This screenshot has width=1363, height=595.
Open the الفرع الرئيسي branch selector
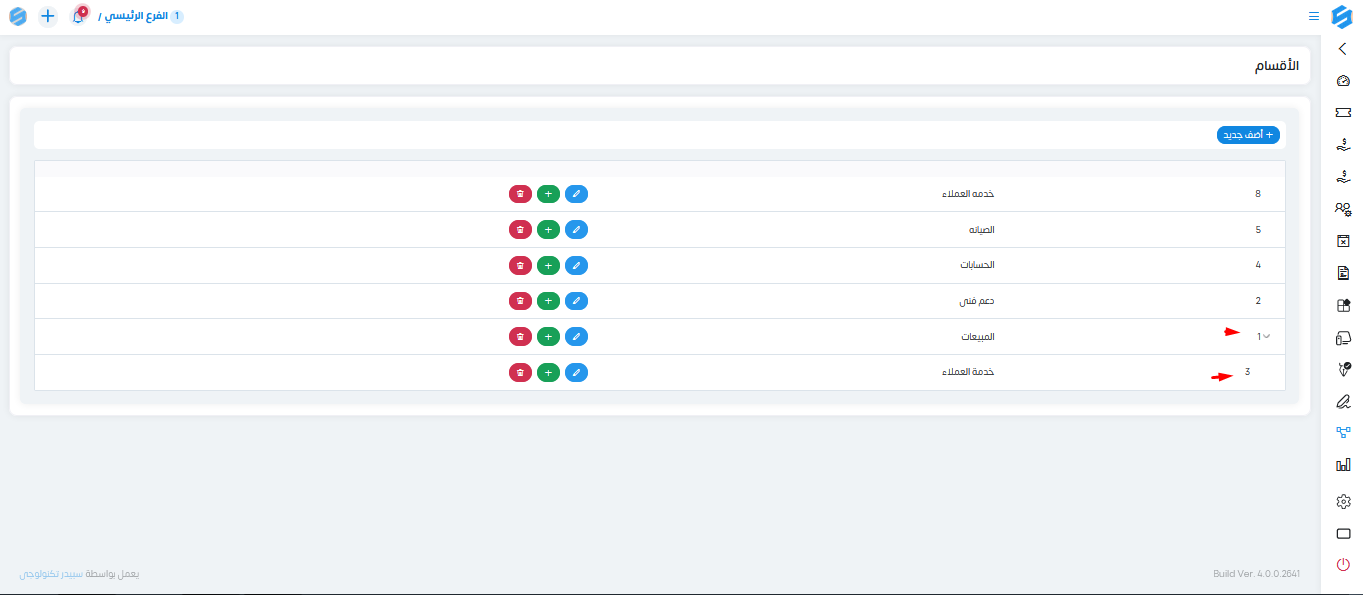(141, 17)
